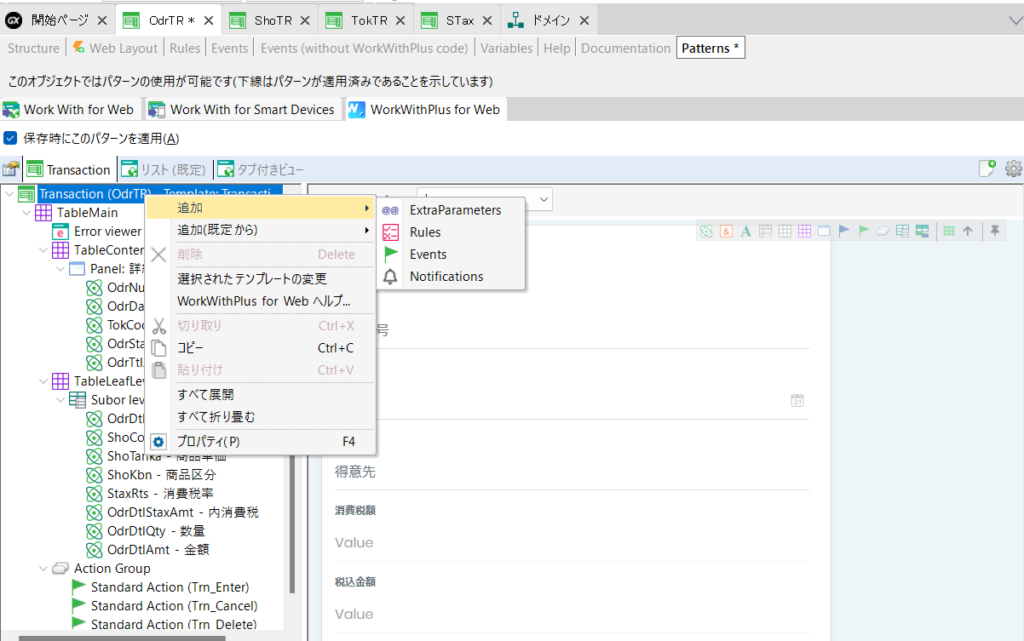Click the orange ampersand variable icon
The height and width of the screenshot is (641, 1024).
[x=727, y=231]
